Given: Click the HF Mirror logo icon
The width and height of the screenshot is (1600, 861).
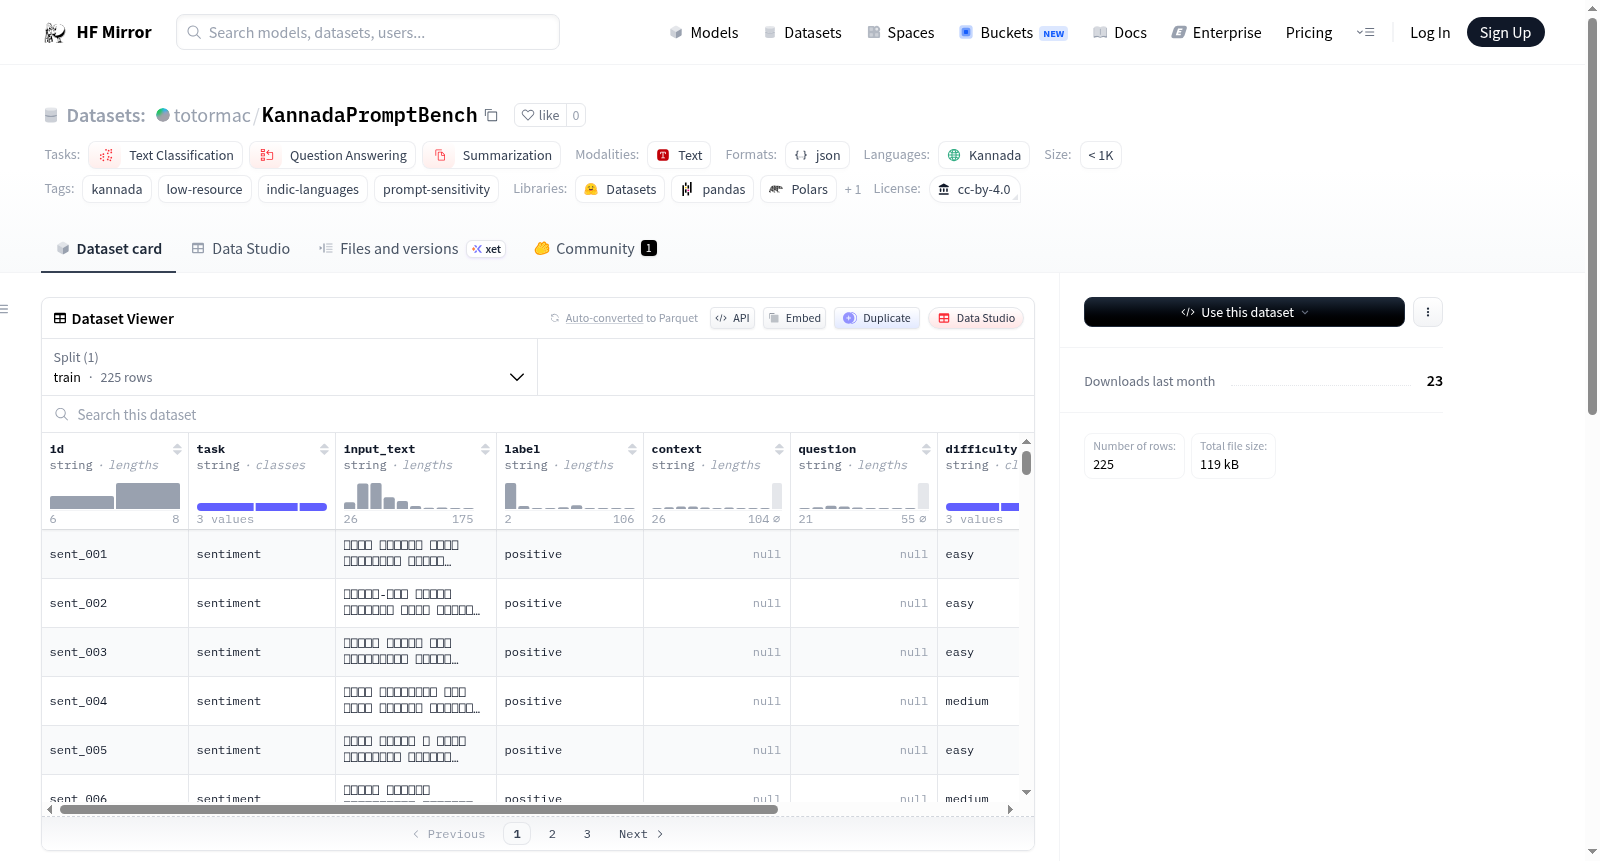Looking at the screenshot, I should tap(55, 33).
